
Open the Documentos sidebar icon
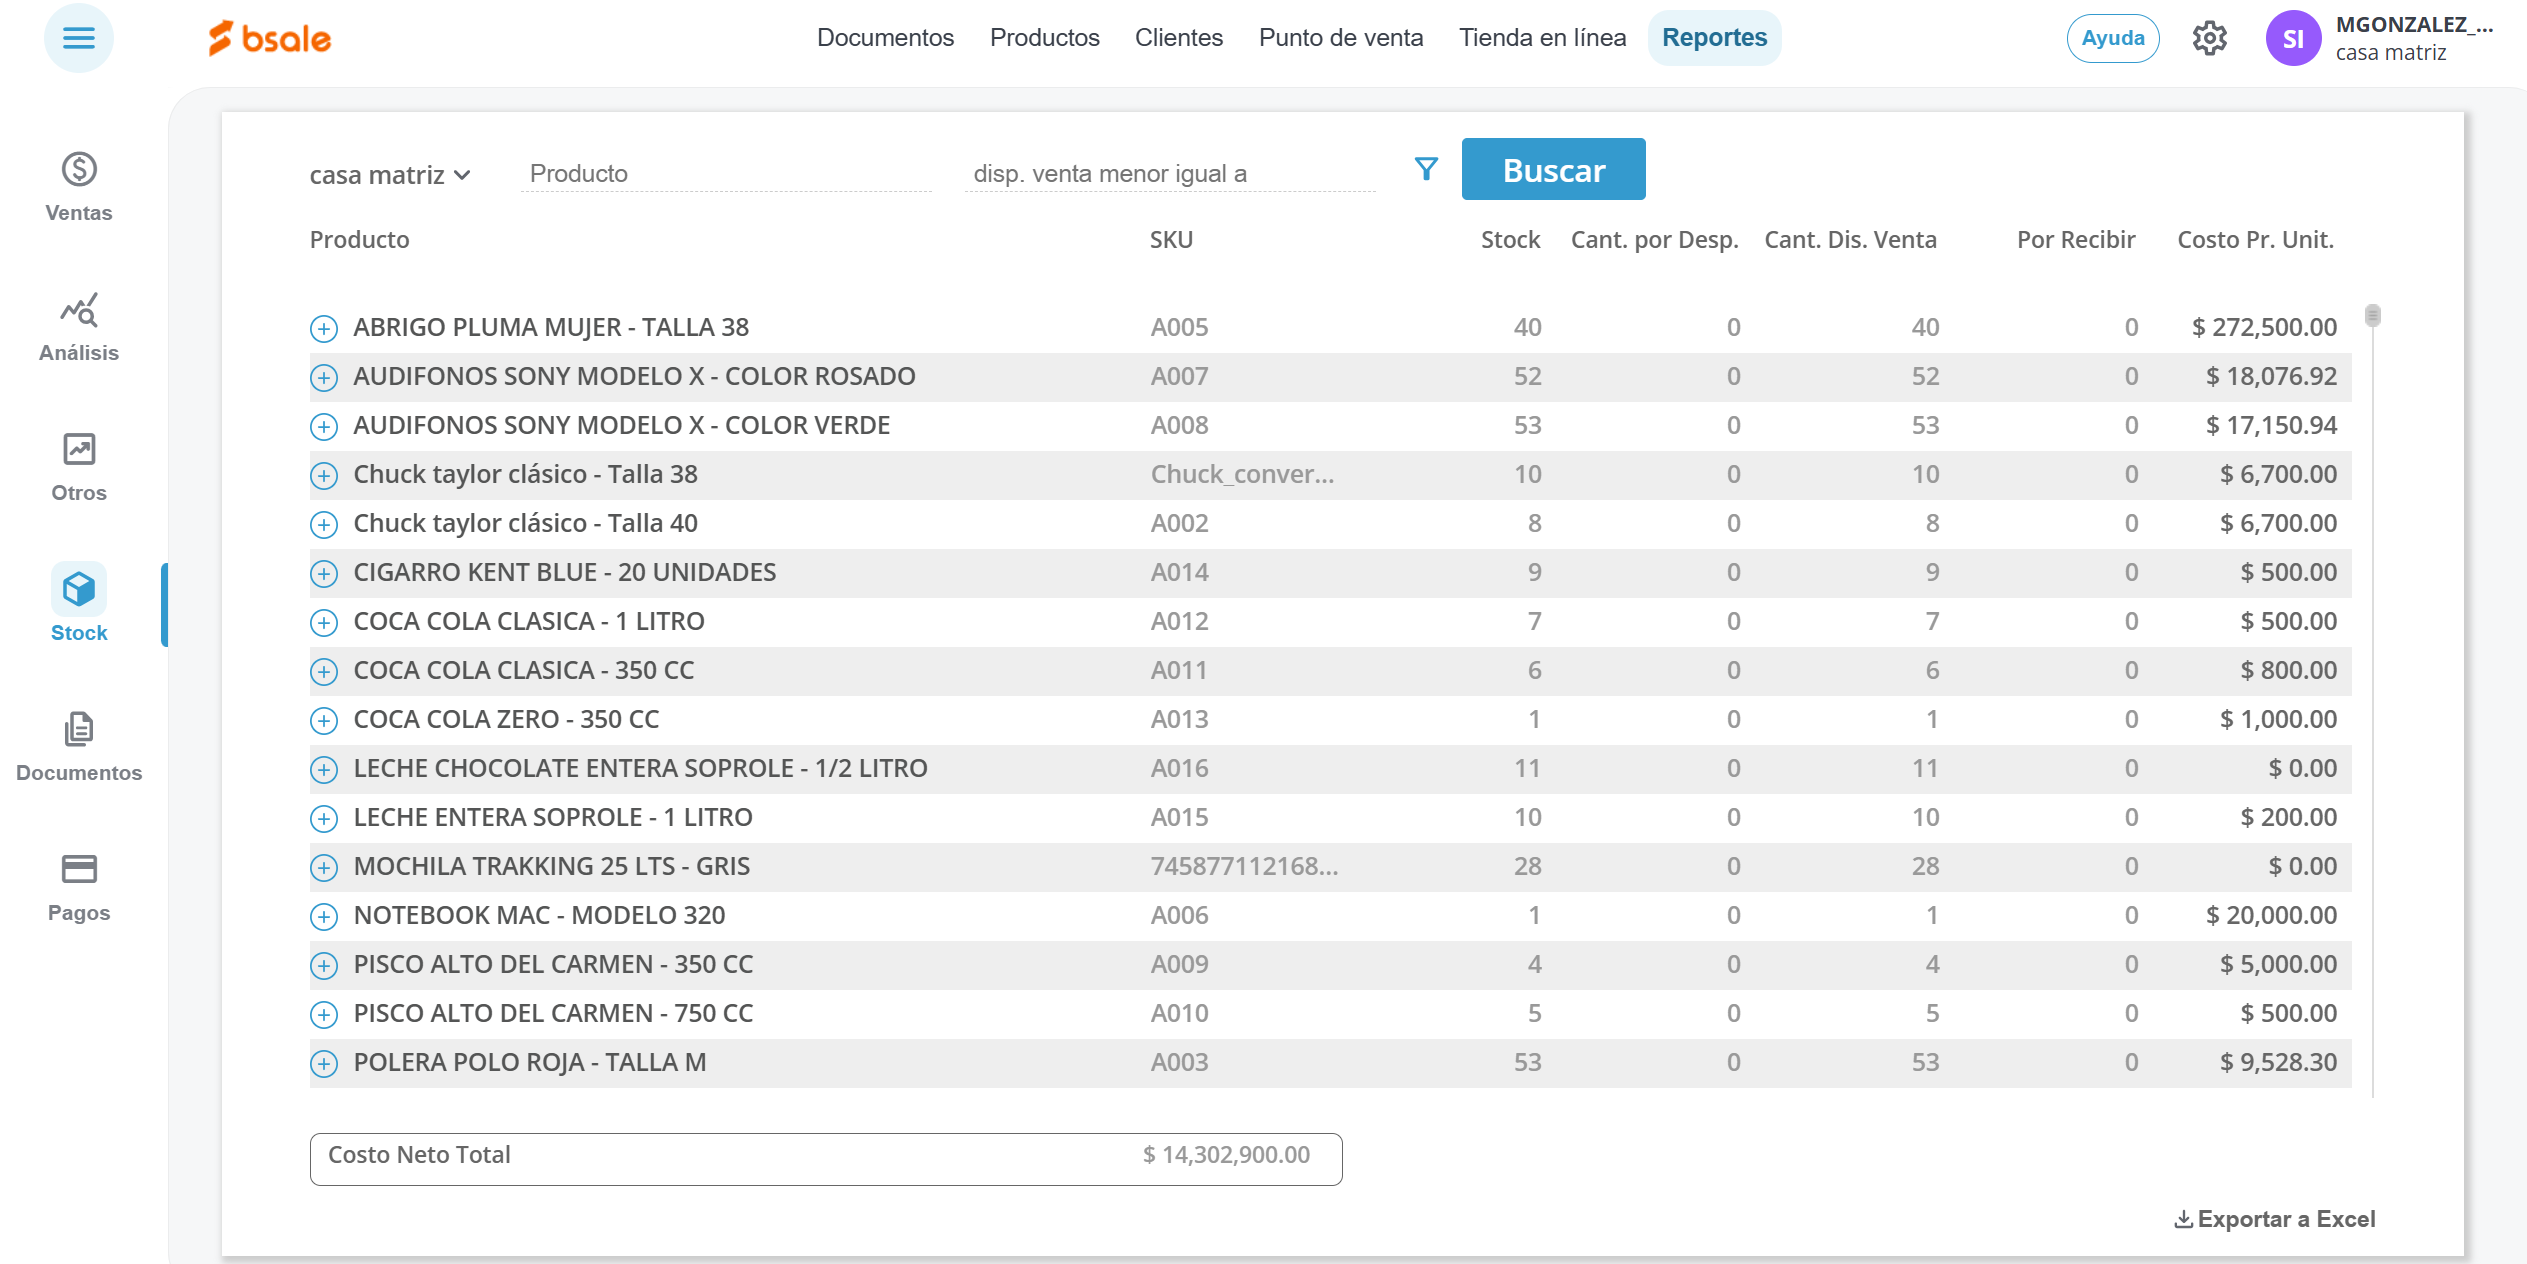pos(79,730)
